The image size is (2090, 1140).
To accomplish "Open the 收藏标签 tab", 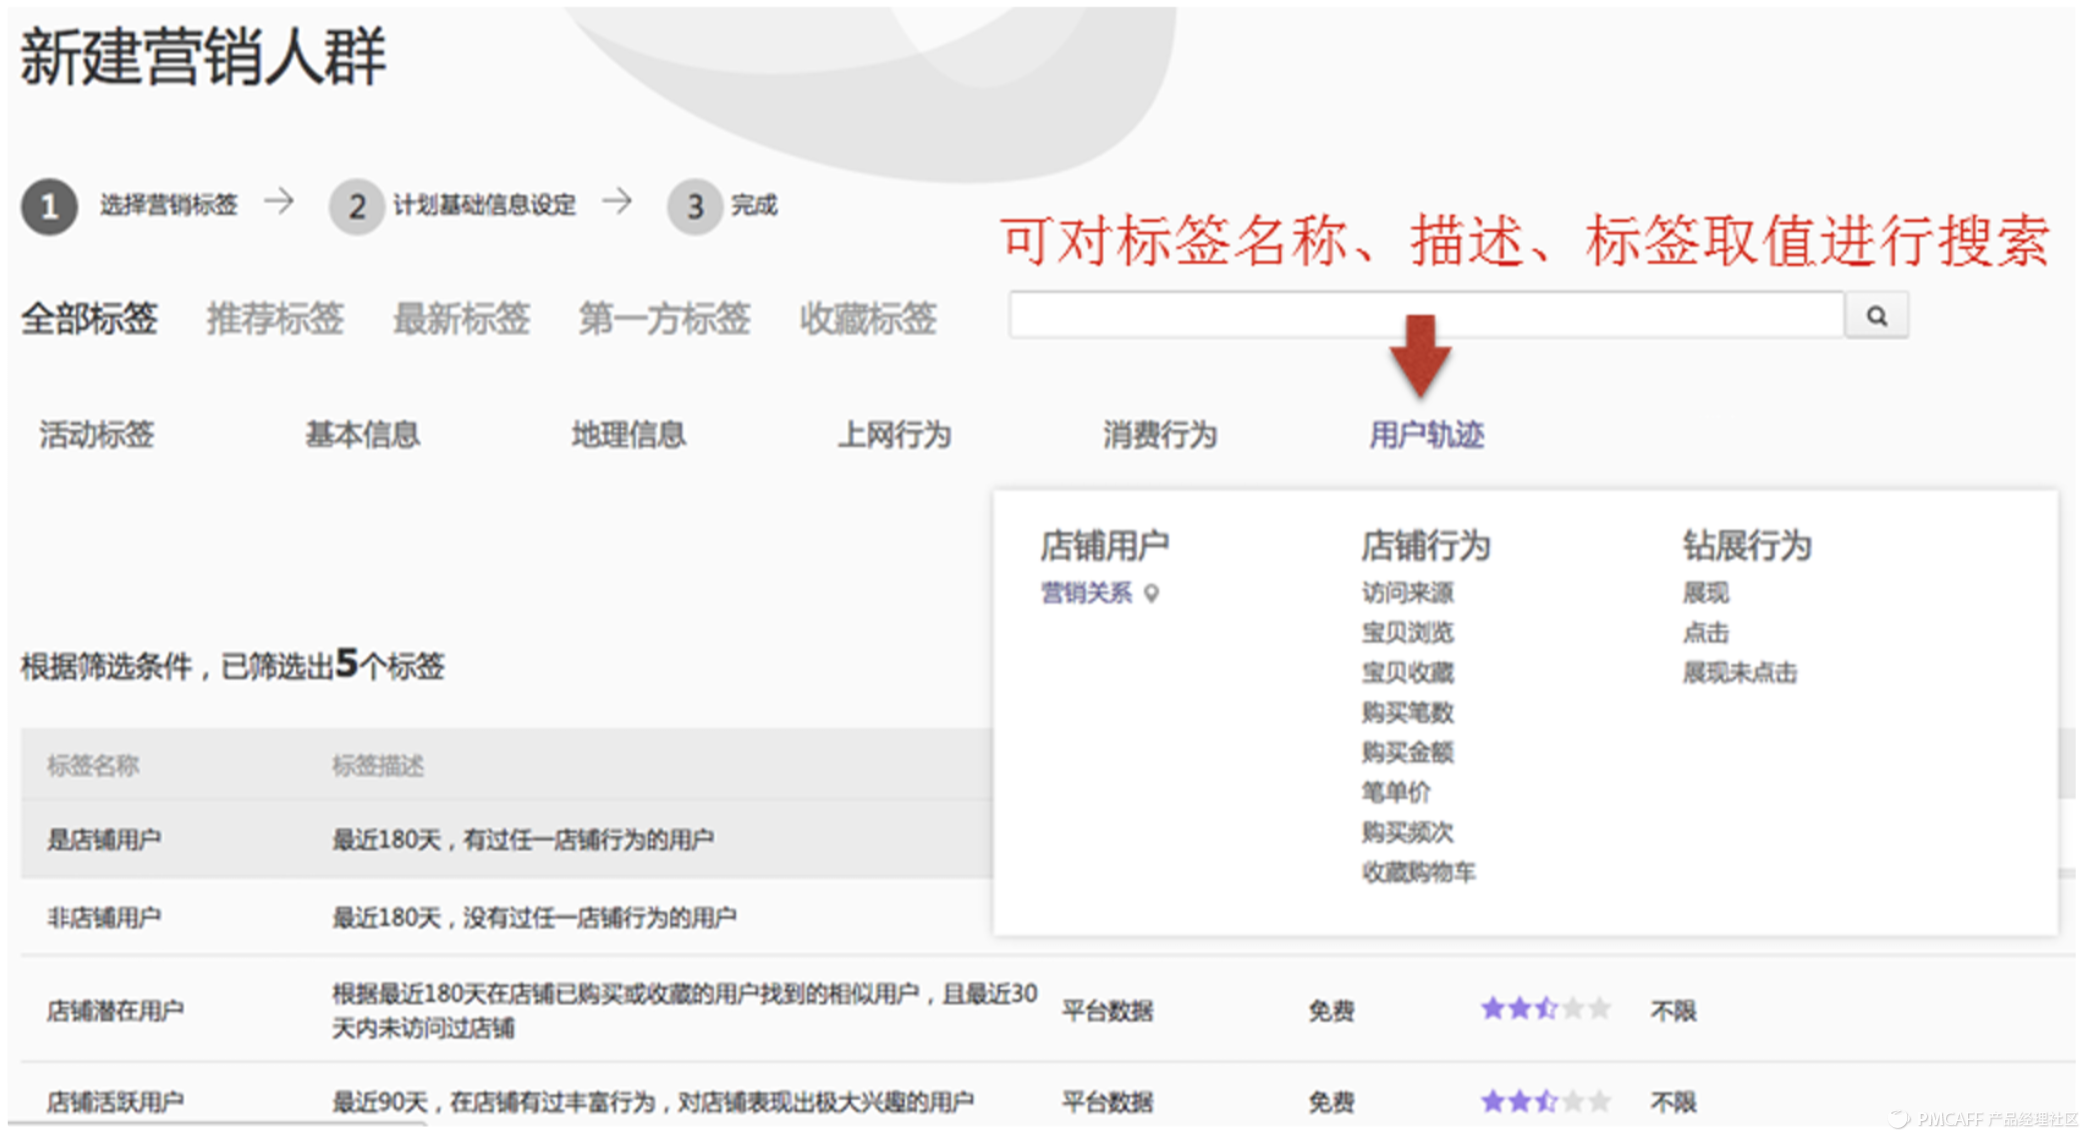I will tap(868, 319).
